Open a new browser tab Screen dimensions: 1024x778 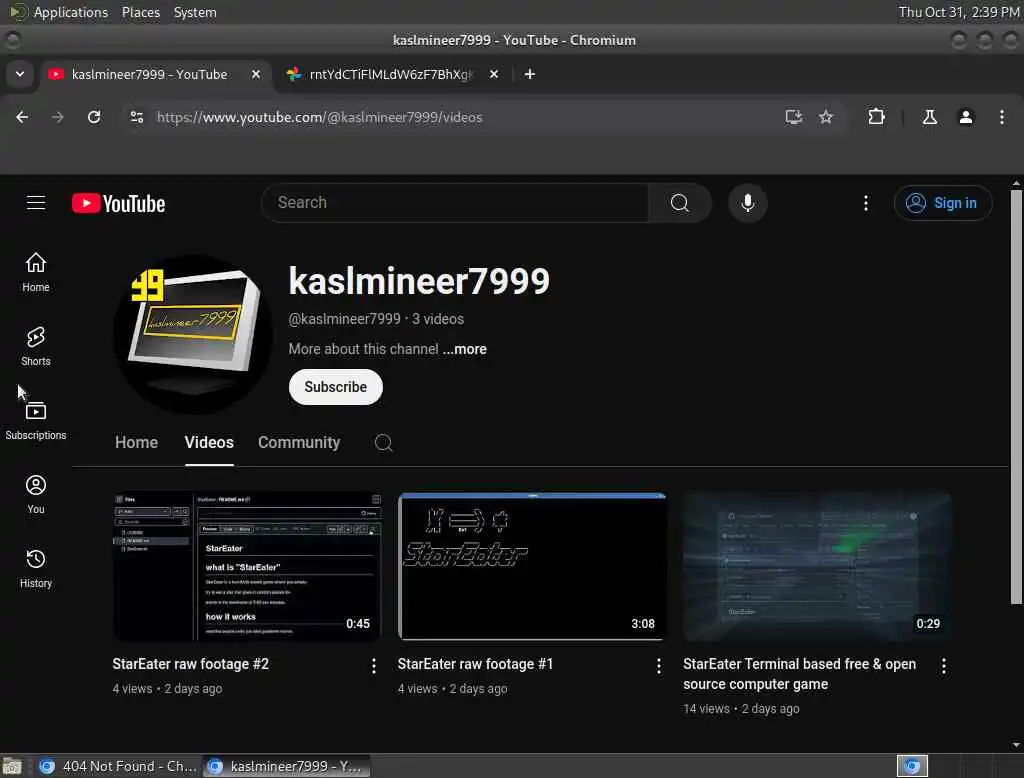pyautogui.click(x=530, y=74)
